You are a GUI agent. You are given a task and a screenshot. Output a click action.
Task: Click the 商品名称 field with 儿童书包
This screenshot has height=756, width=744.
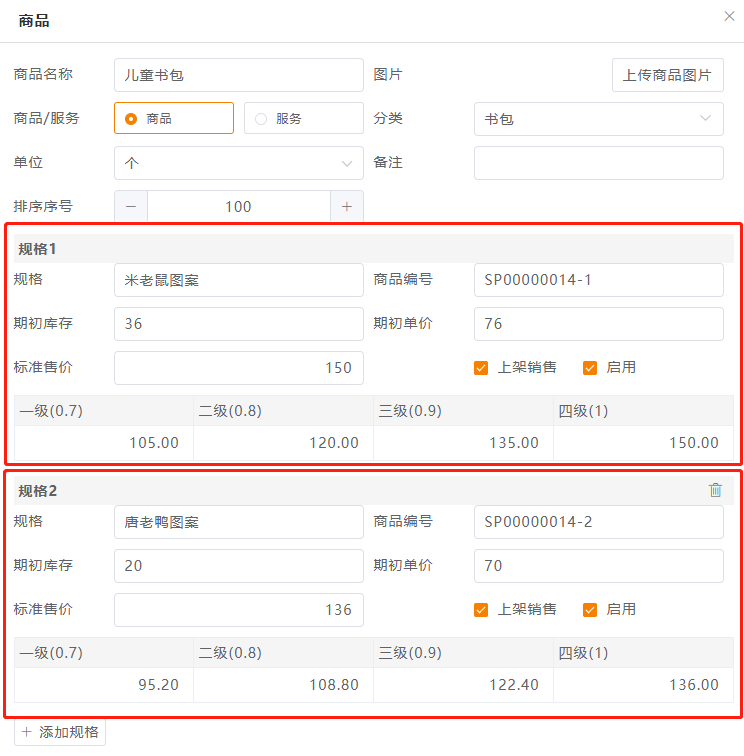[238, 75]
